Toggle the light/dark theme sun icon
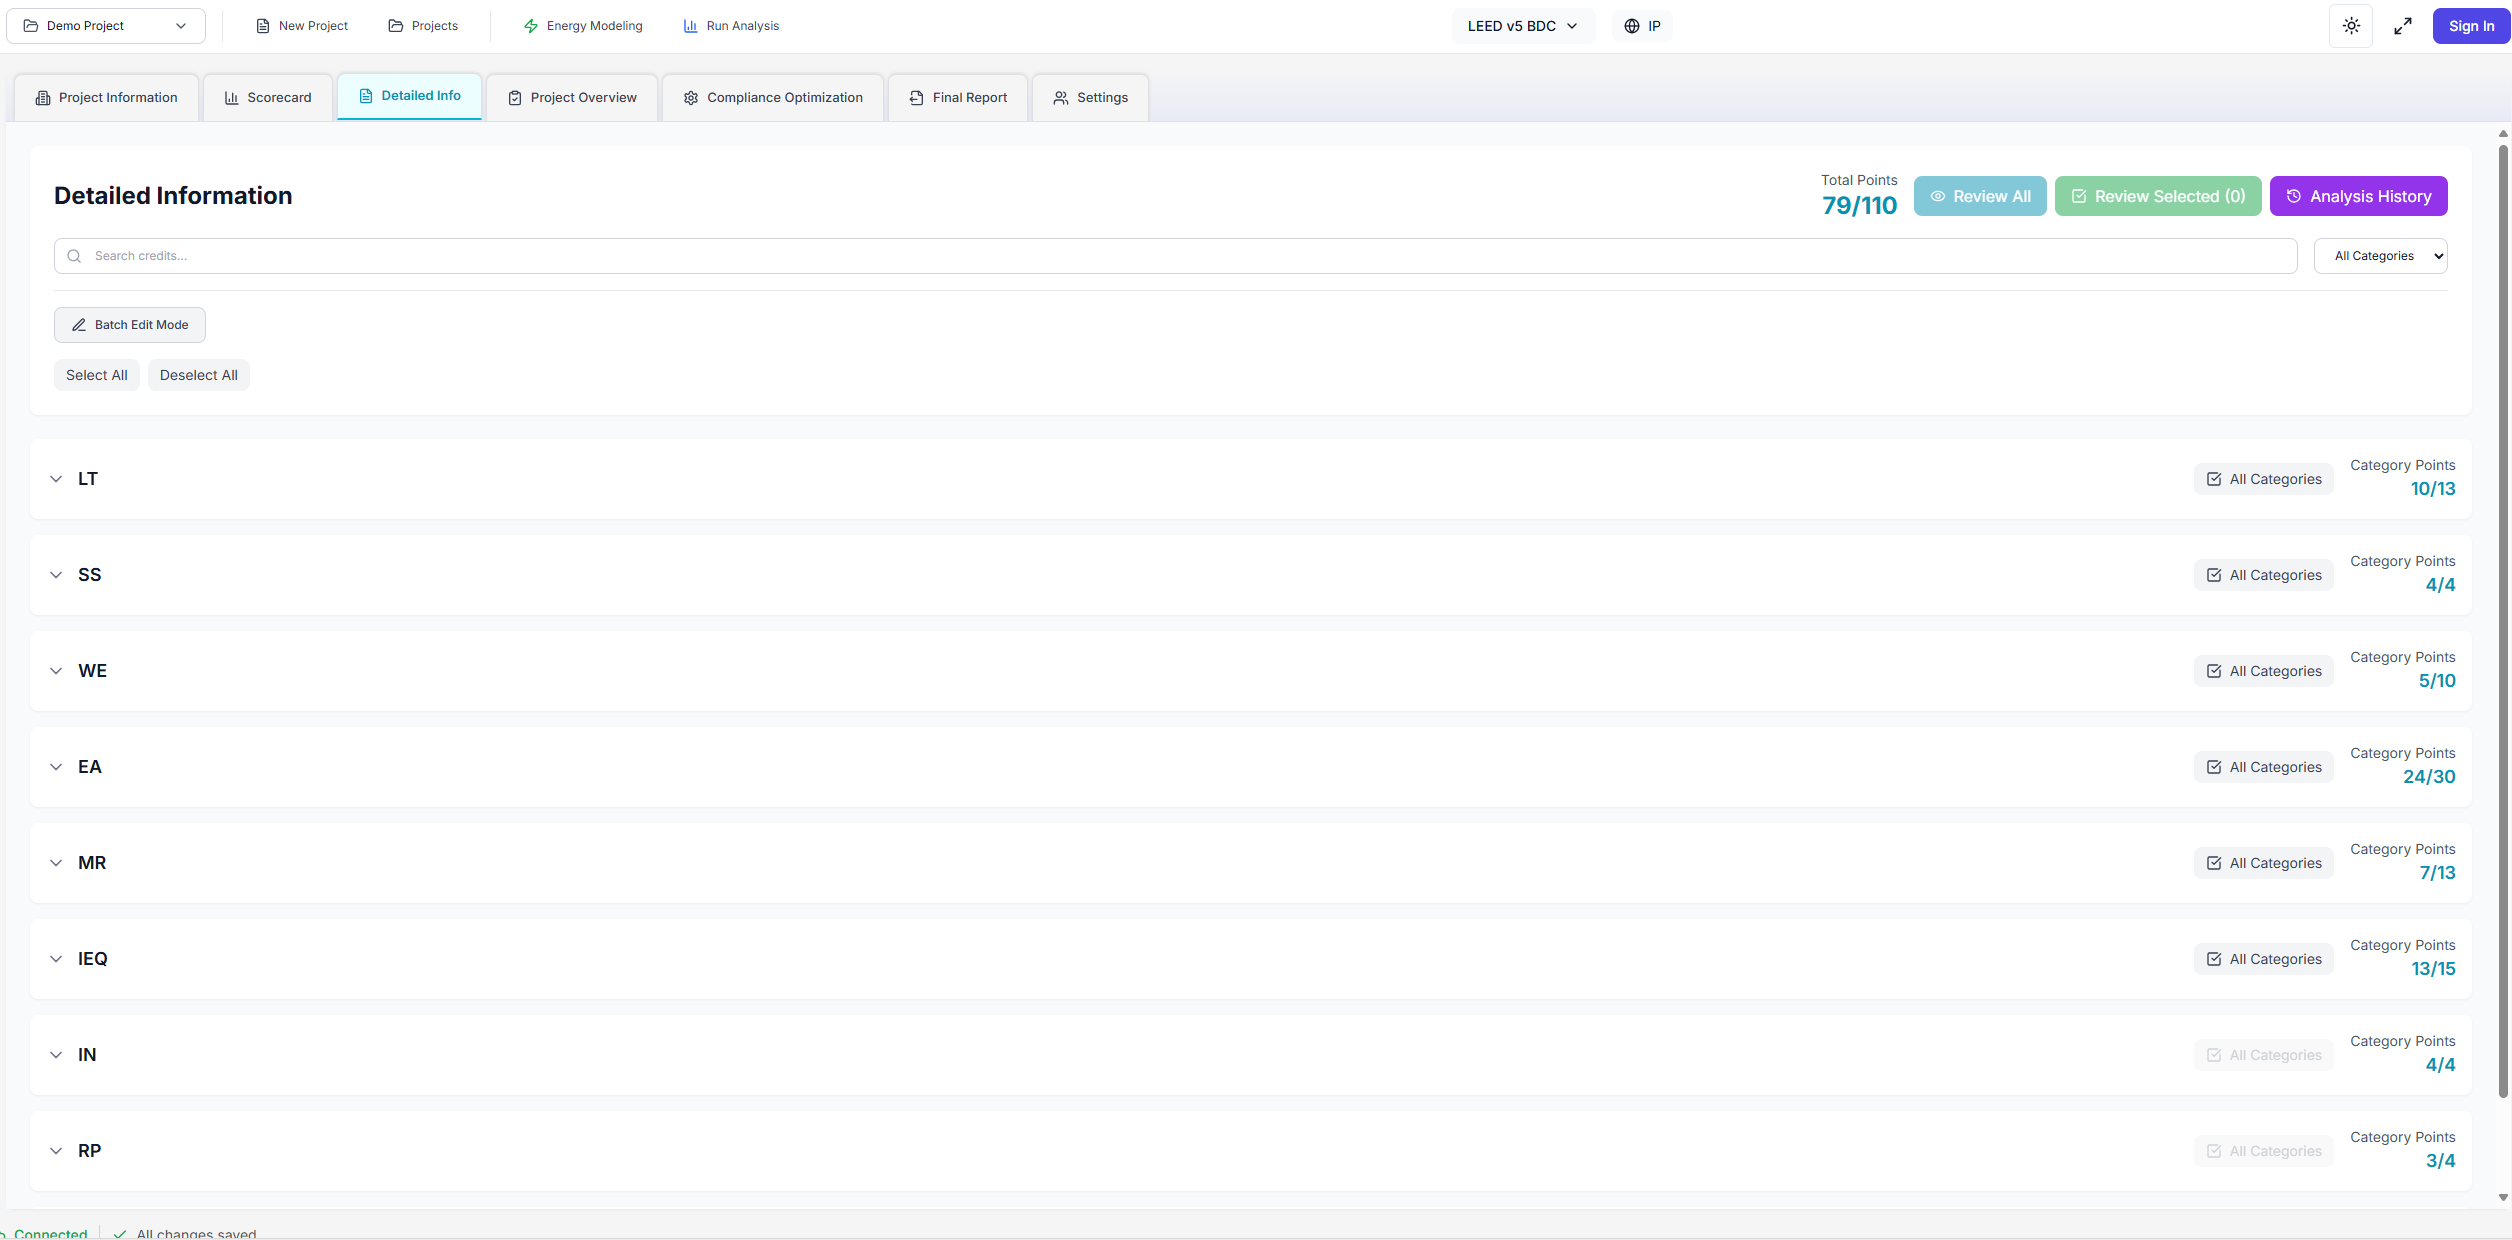This screenshot has width=2512, height=1240. pyautogui.click(x=2351, y=26)
